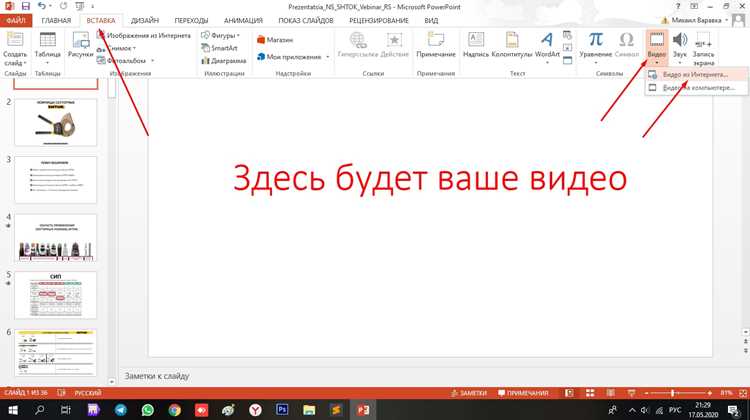The height and width of the screenshot is (420, 750).
Task: Click Создать слайд icon
Action: (15, 40)
